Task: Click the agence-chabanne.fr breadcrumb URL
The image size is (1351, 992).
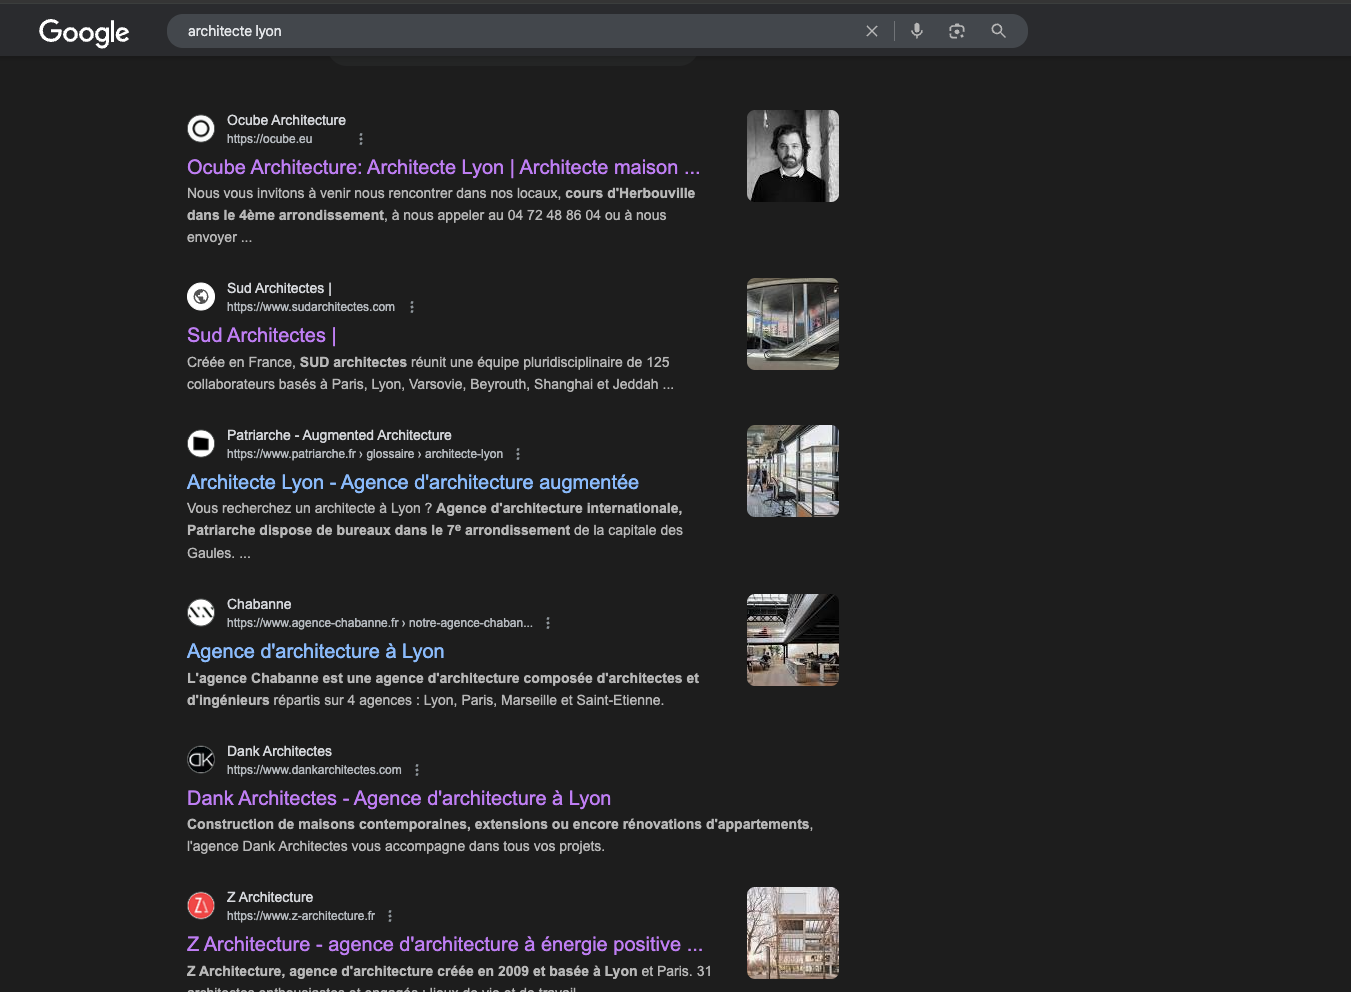Action: tap(380, 623)
